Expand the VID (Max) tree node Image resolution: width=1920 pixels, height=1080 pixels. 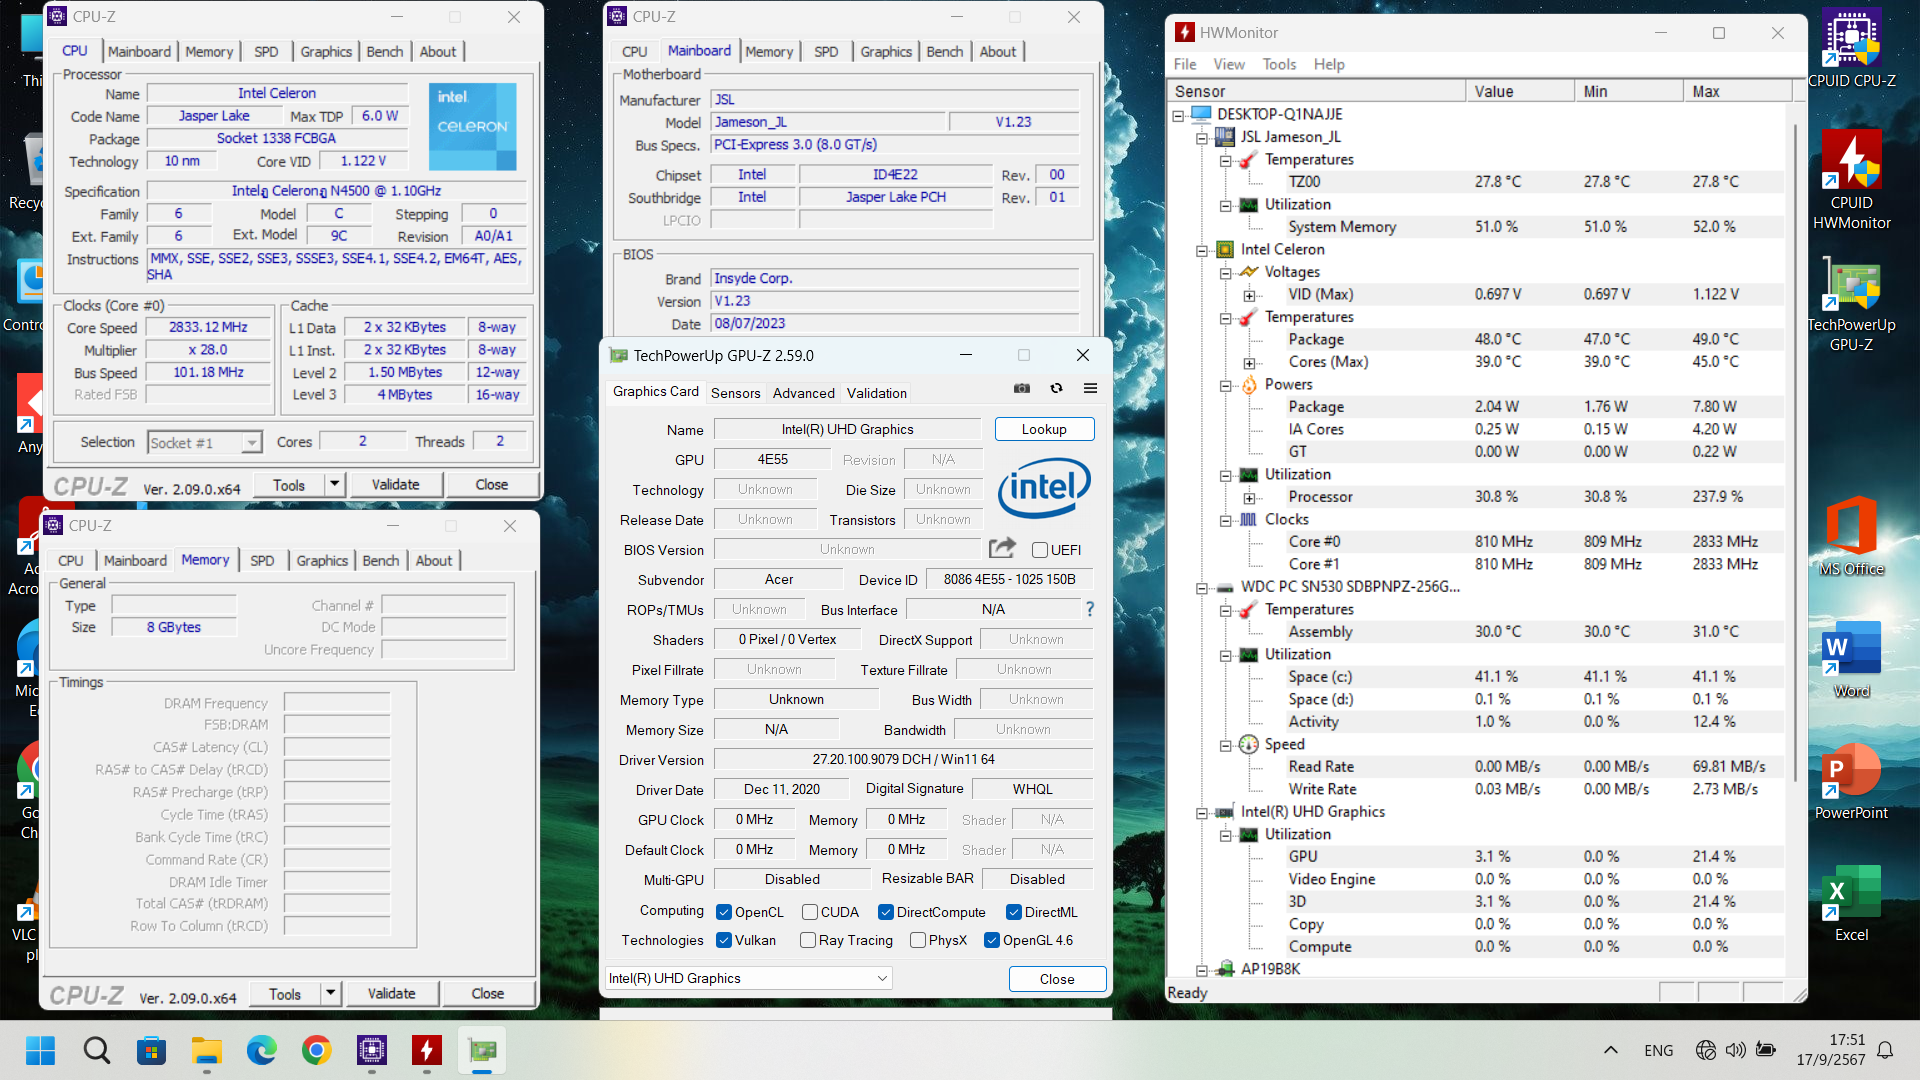pos(1249,295)
